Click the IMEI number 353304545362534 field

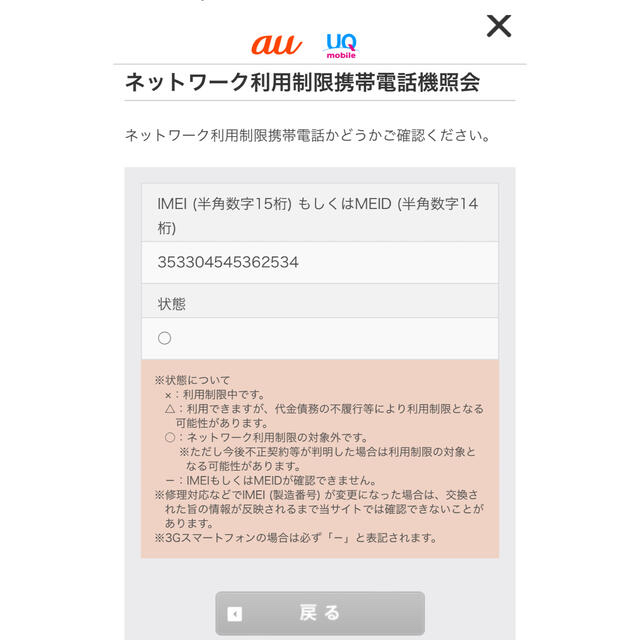coord(320,262)
